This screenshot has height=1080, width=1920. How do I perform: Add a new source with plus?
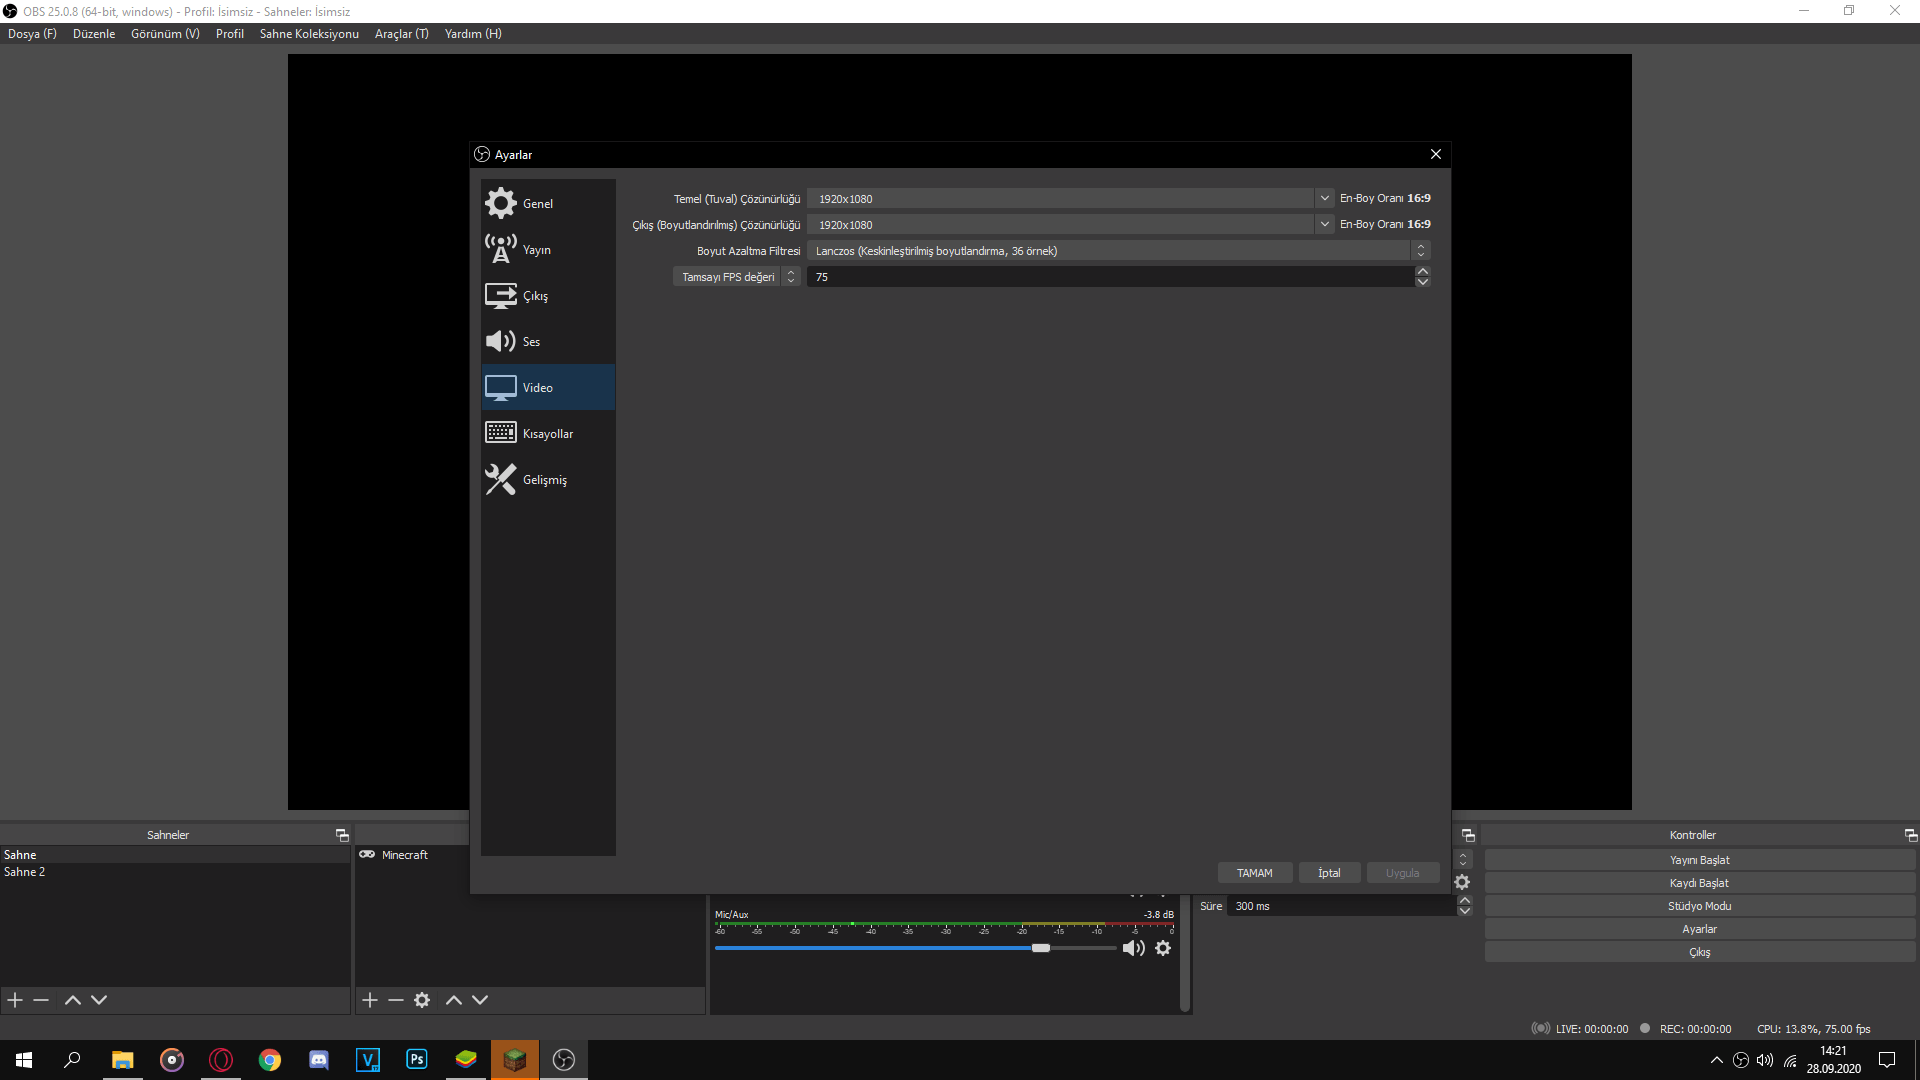[369, 1000]
